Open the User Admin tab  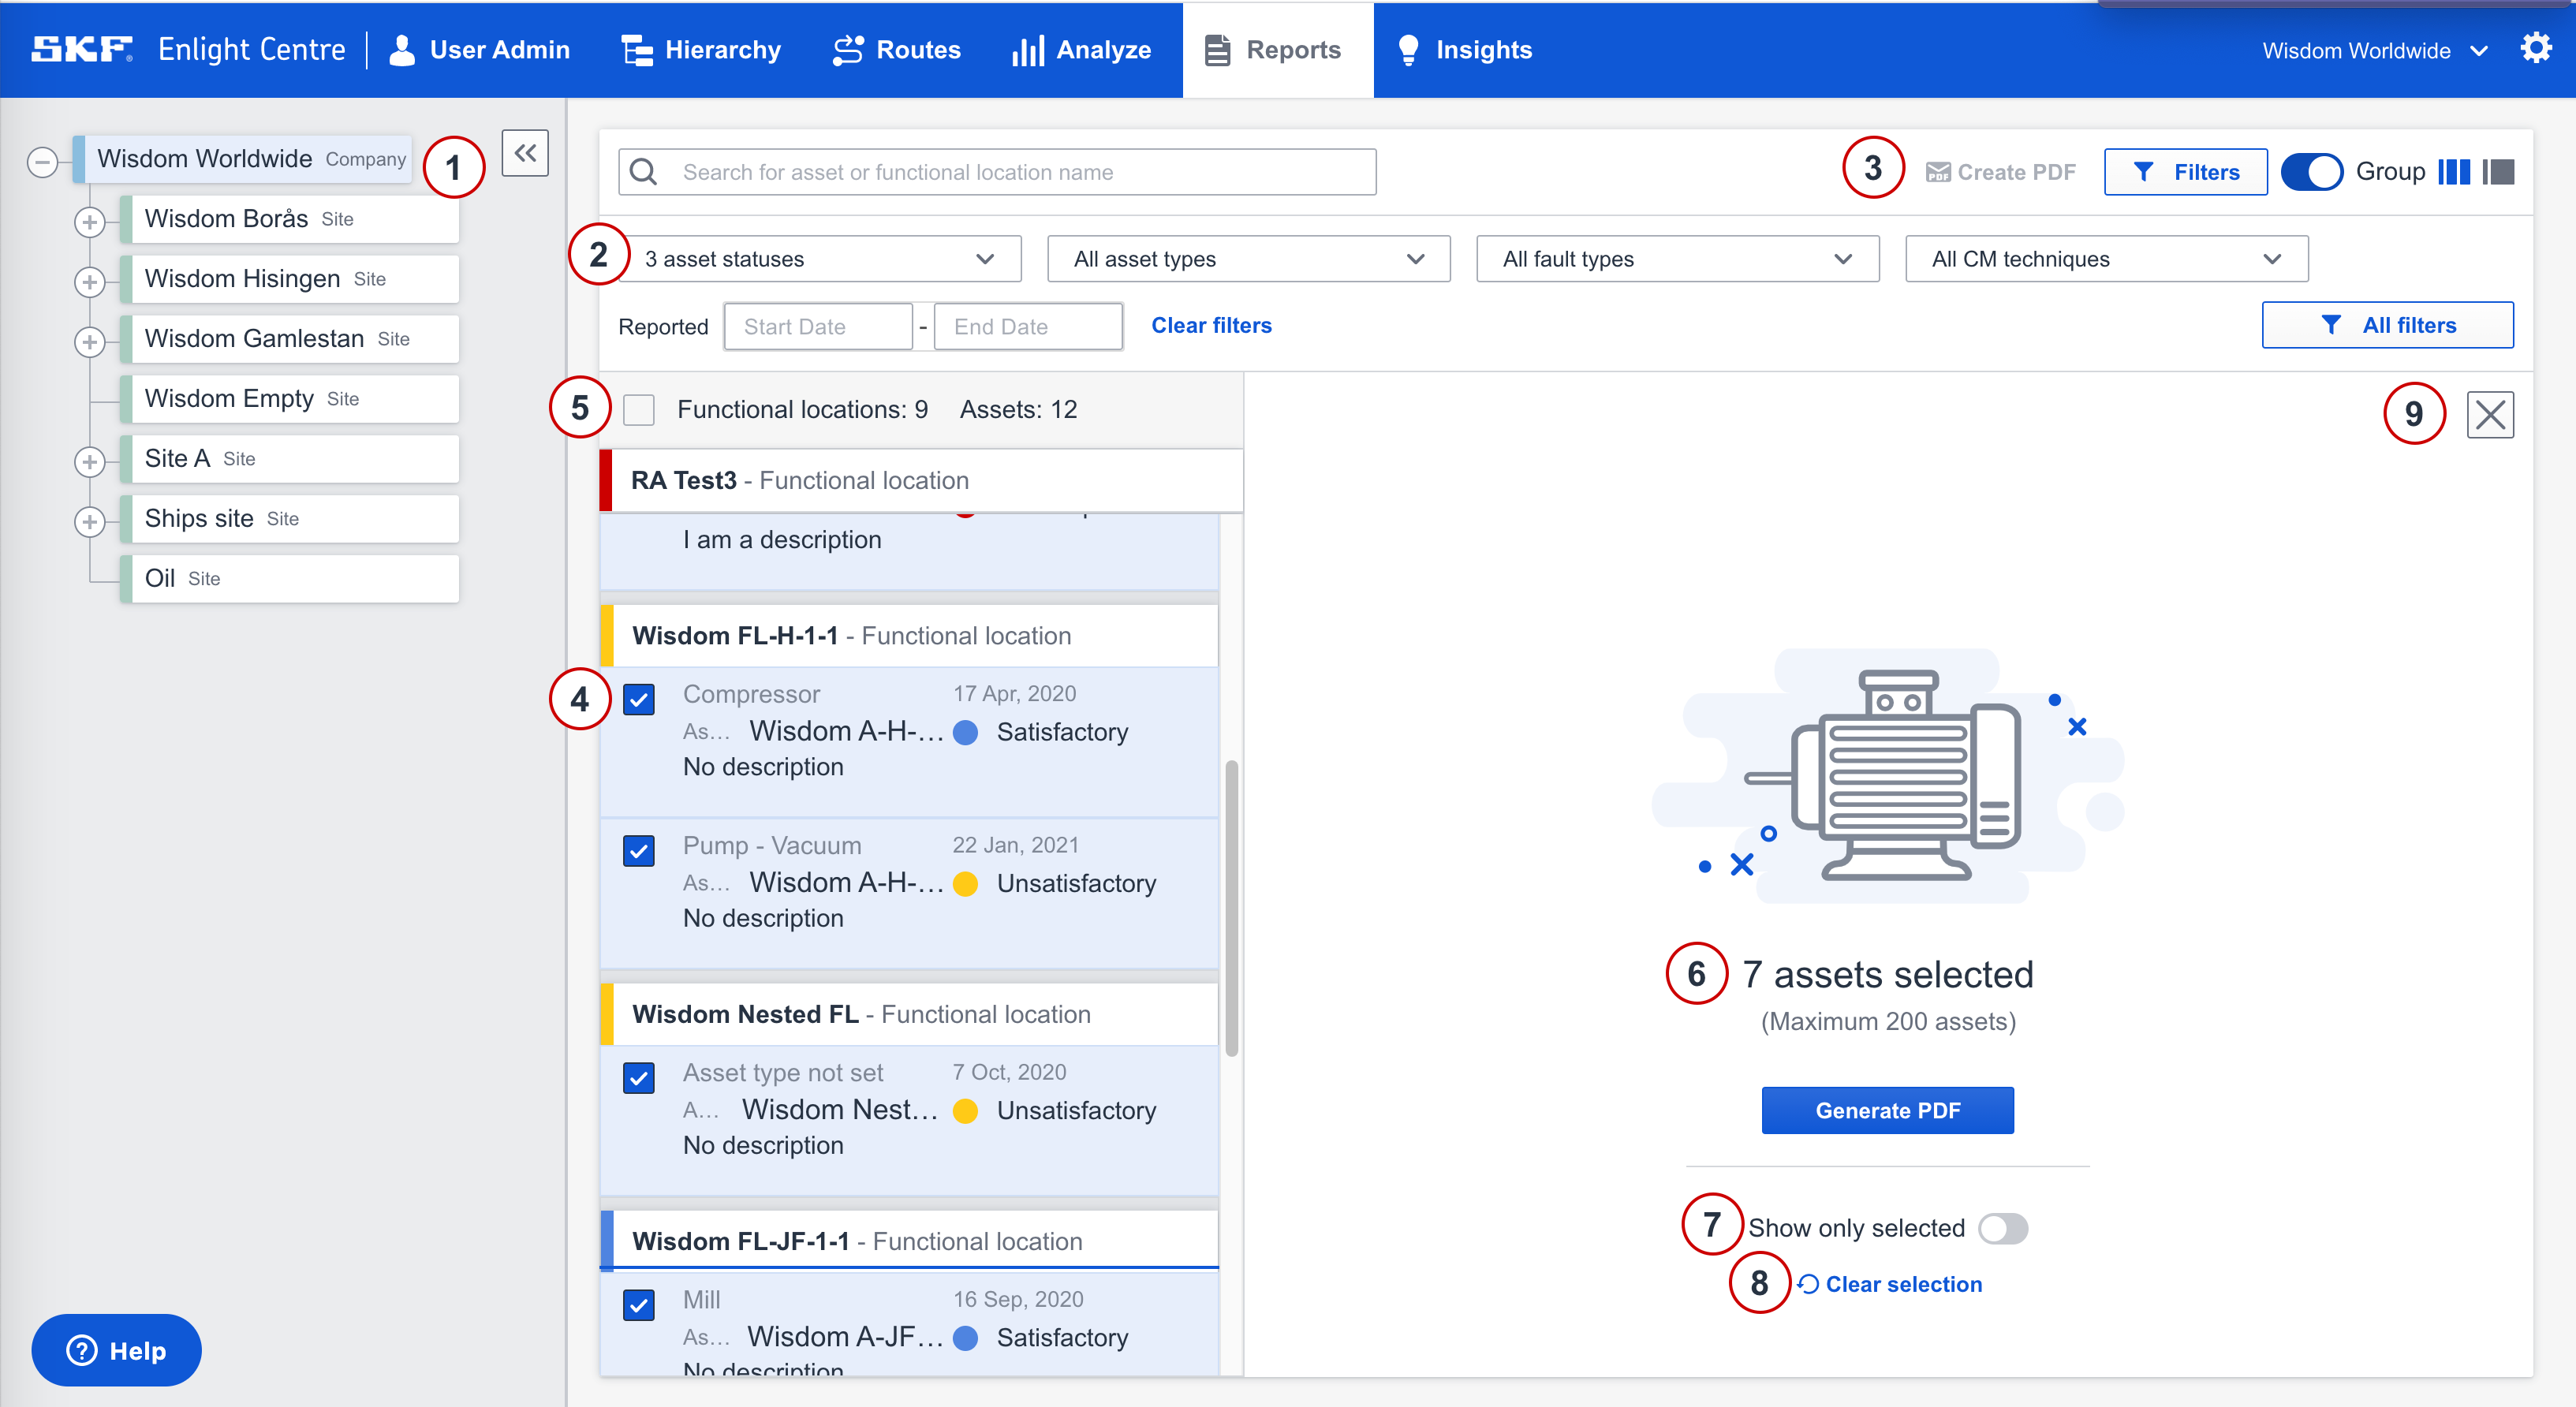coord(479,50)
